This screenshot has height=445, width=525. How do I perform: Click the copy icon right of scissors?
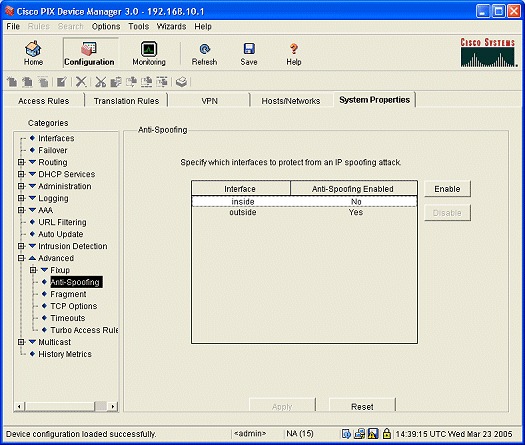pos(116,82)
